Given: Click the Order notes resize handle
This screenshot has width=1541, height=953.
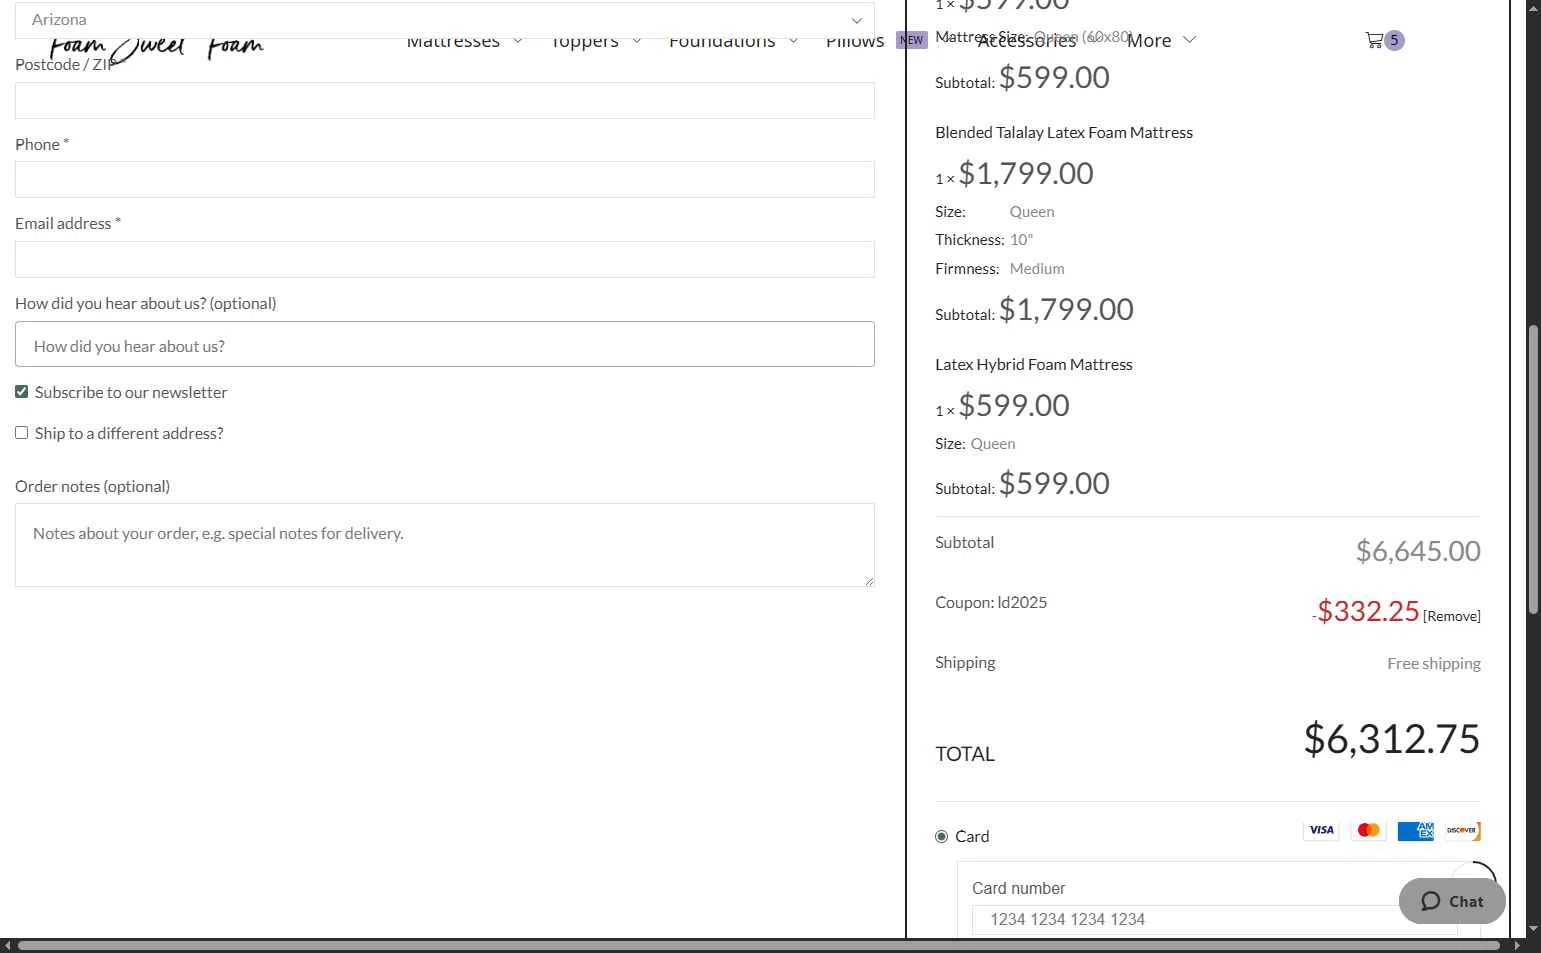Looking at the screenshot, I should tap(869, 581).
